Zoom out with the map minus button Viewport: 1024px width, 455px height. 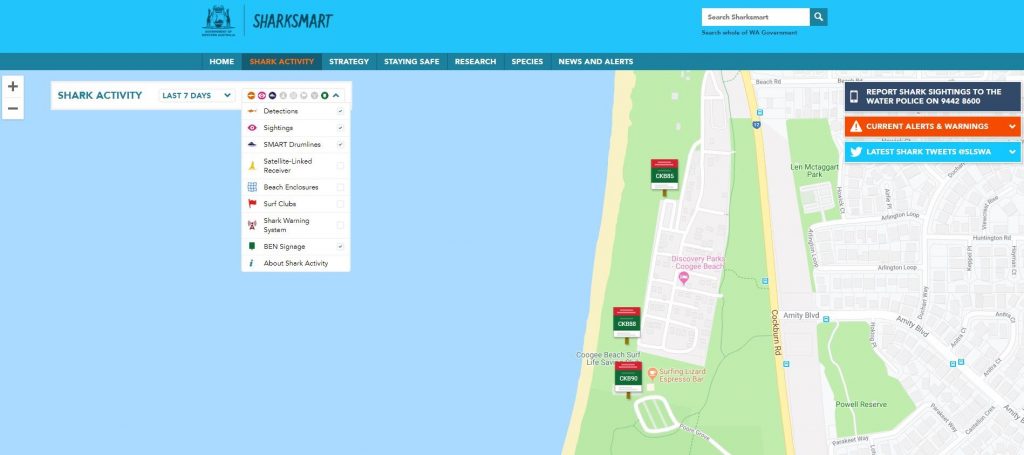[13, 108]
